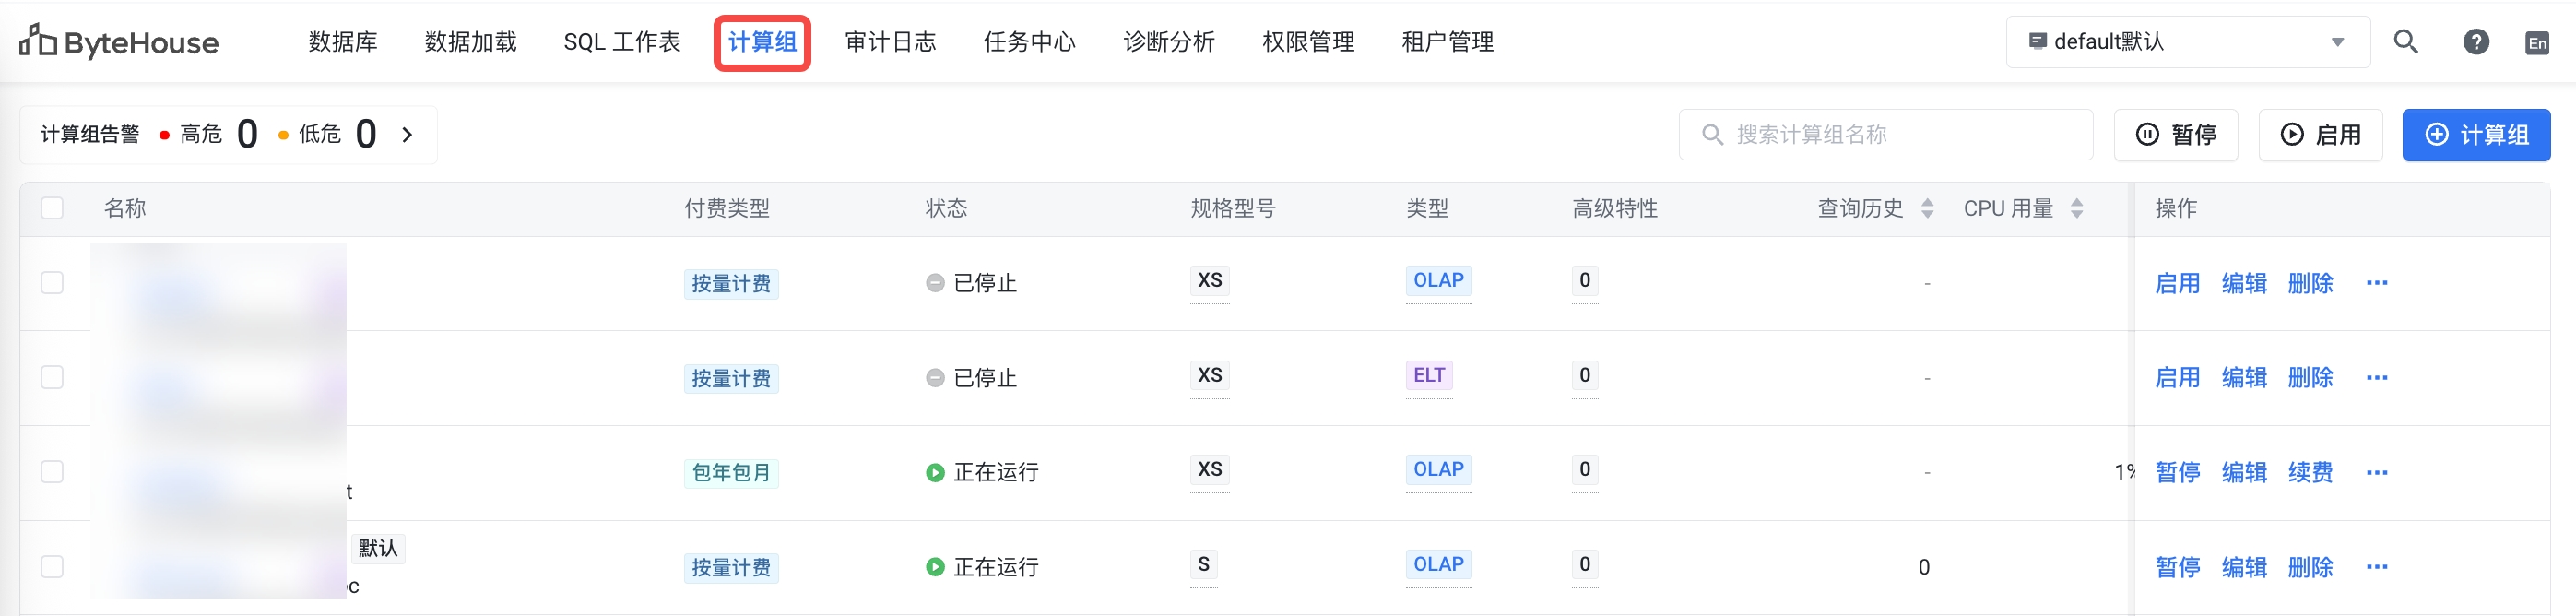
Task: Switch language with the En icon
Action: click(x=2536, y=43)
